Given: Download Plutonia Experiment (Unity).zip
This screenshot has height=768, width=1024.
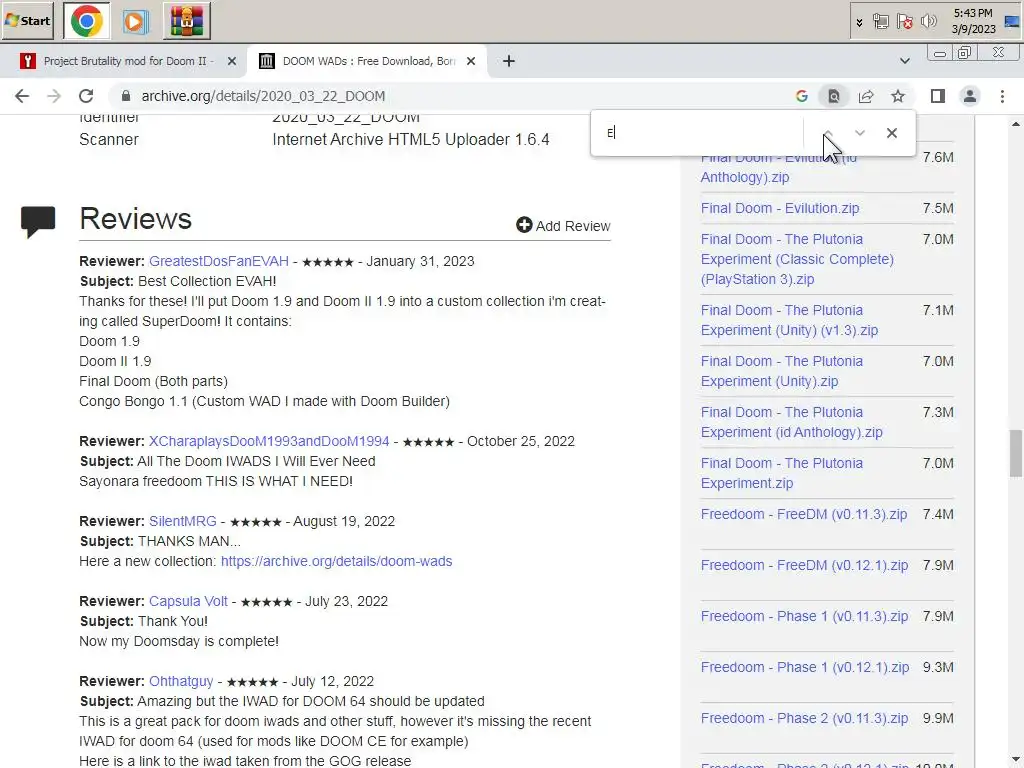Looking at the screenshot, I should [x=782, y=371].
